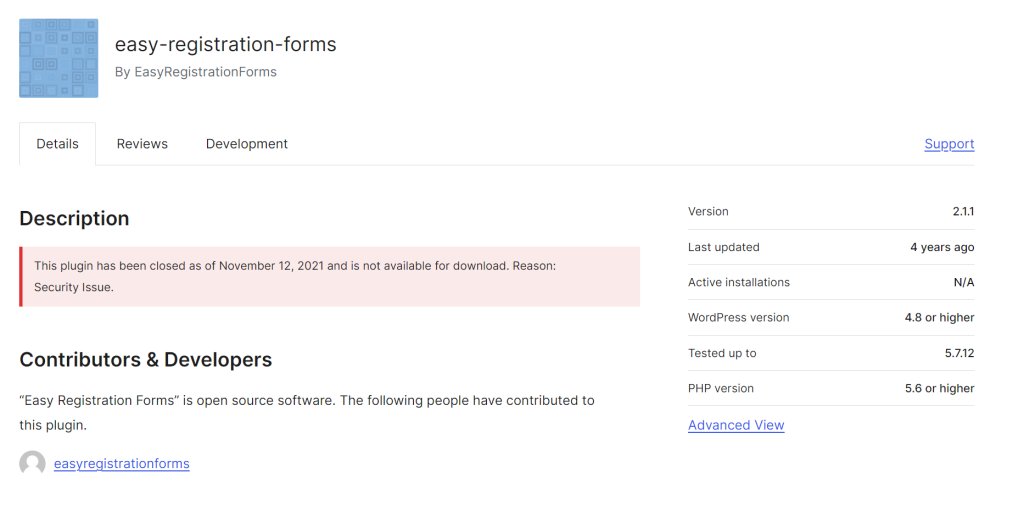Click the Last updated row

pyautogui.click(x=830, y=247)
